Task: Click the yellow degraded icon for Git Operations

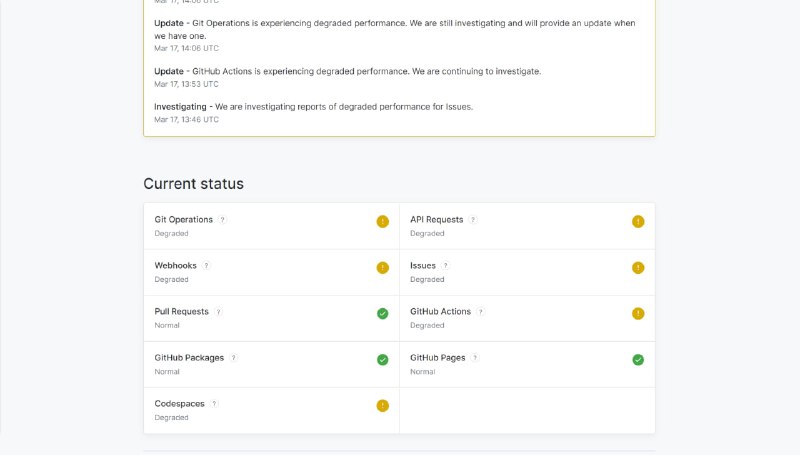Action: click(383, 221)
